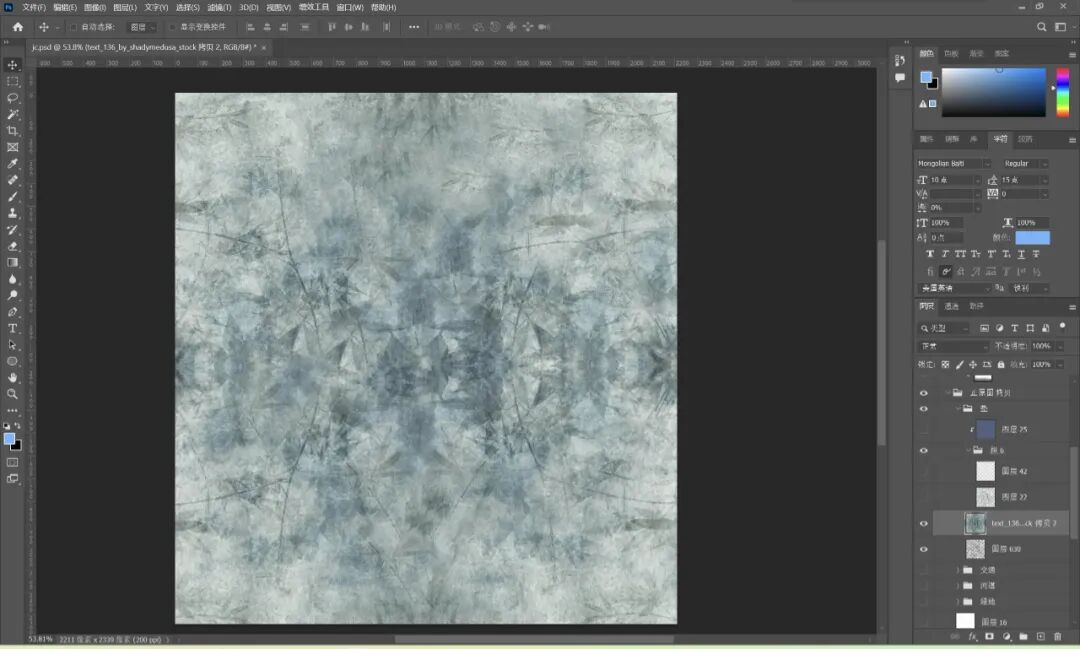Select the Crop tool
Viewport: 1080px width, 649px height.
12,131
